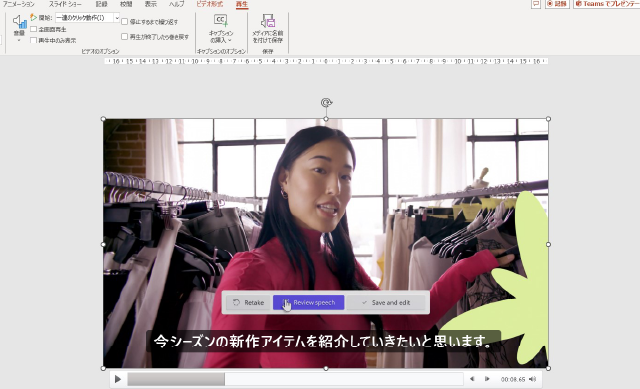Open the comments speech bubble icon
The height and width of the screenshot is (389, 640).
click(536, 4)
